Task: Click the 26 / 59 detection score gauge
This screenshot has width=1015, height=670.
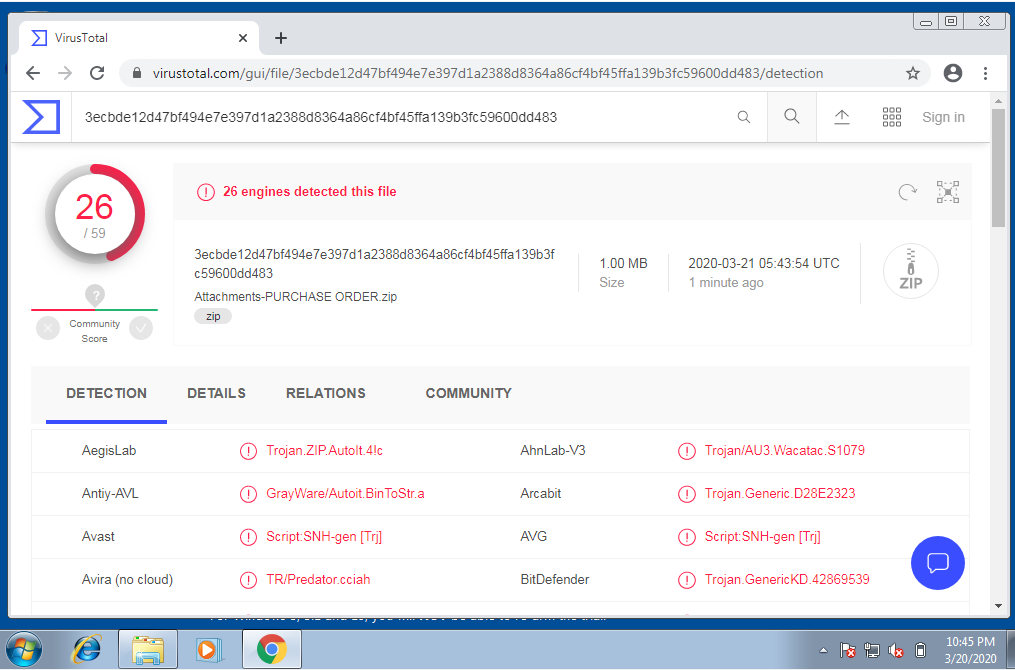Action: click(x=95, y=214)
